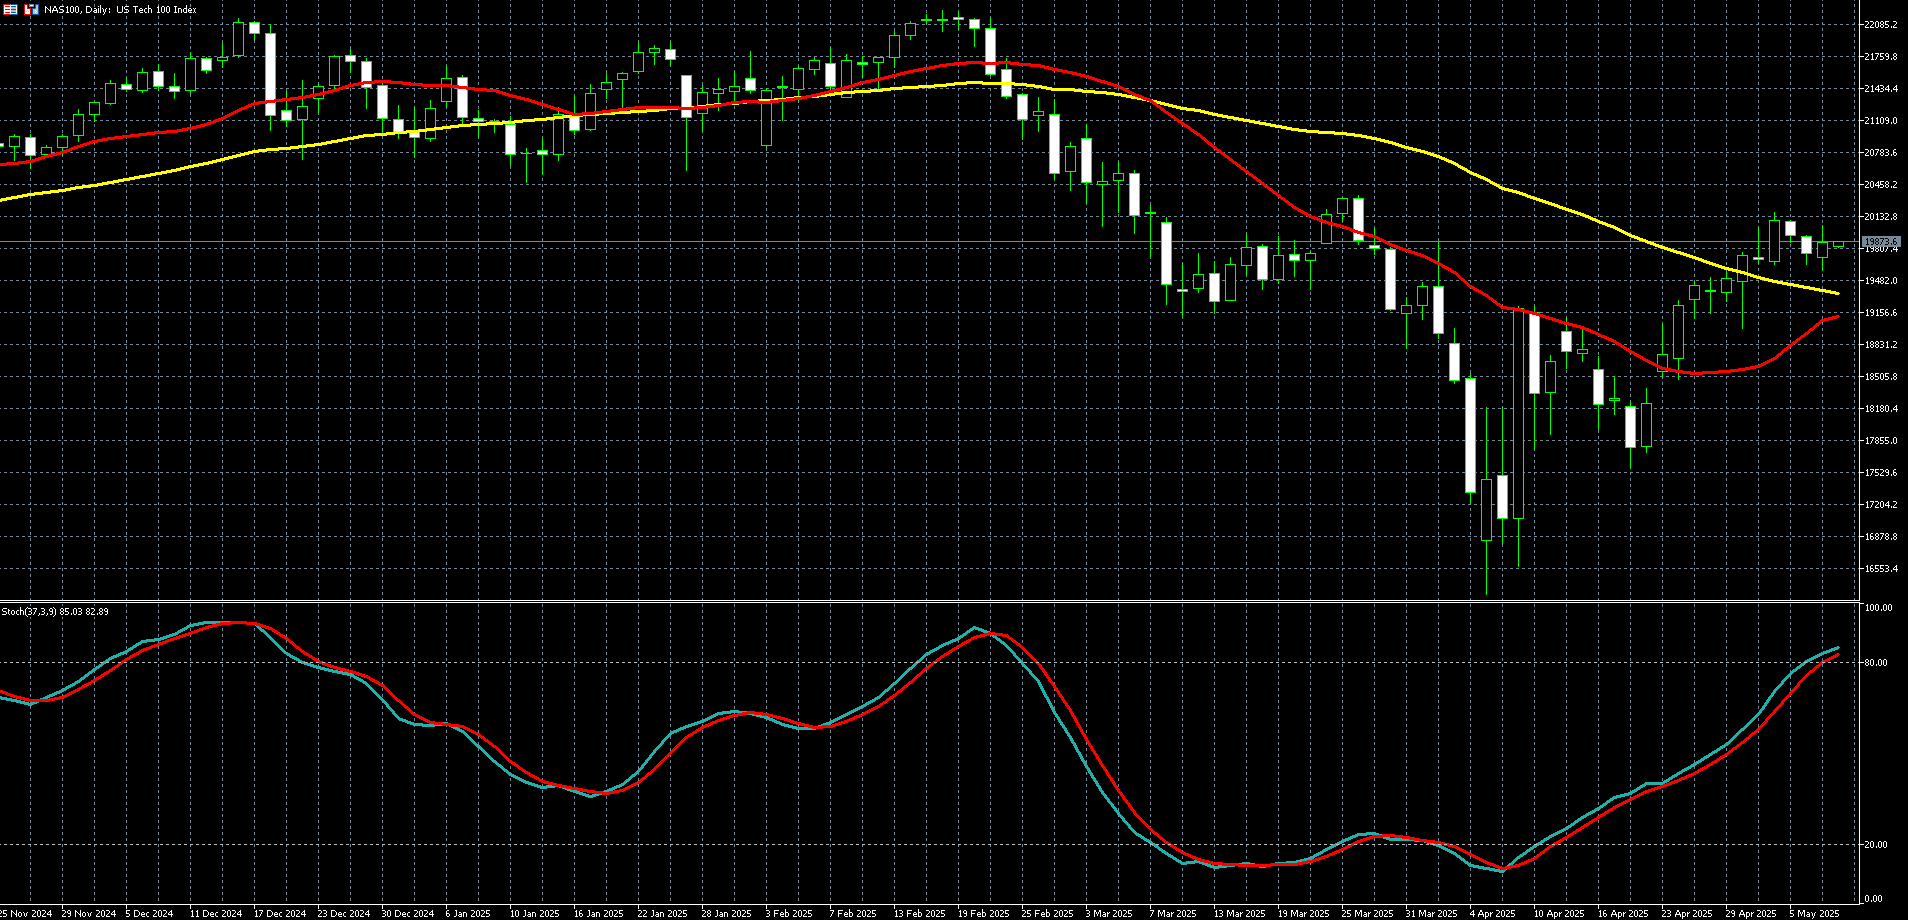Click the most recent candle on chart
Image resolution: width=1908 pixels, height=920 pixels.
[x=1838, y=245]
